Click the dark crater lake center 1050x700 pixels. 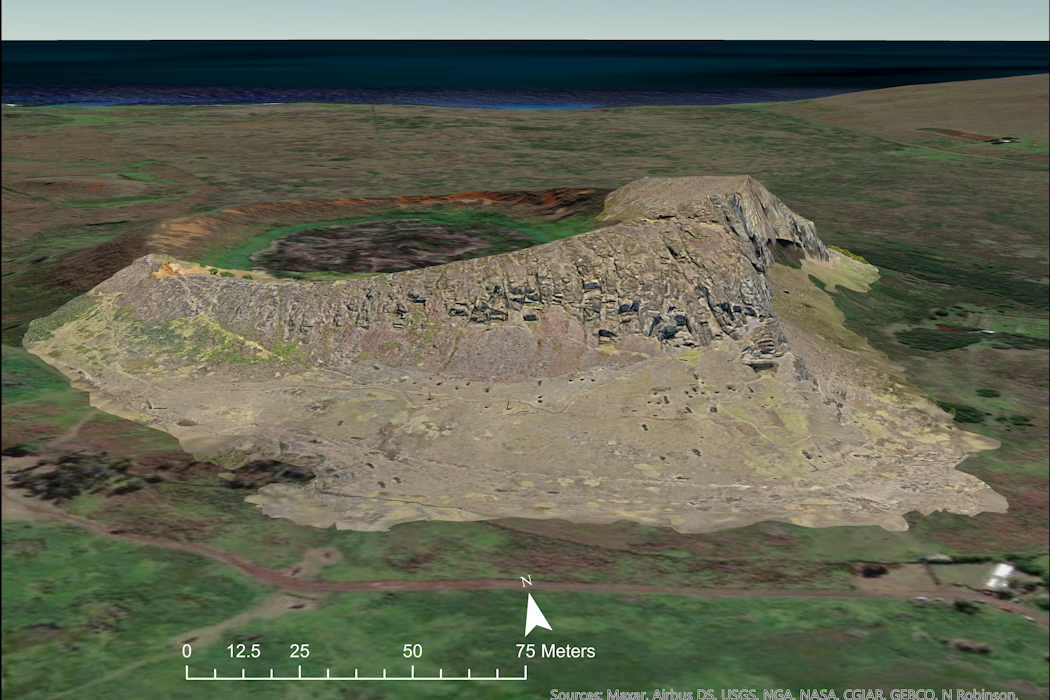[390, 245]
